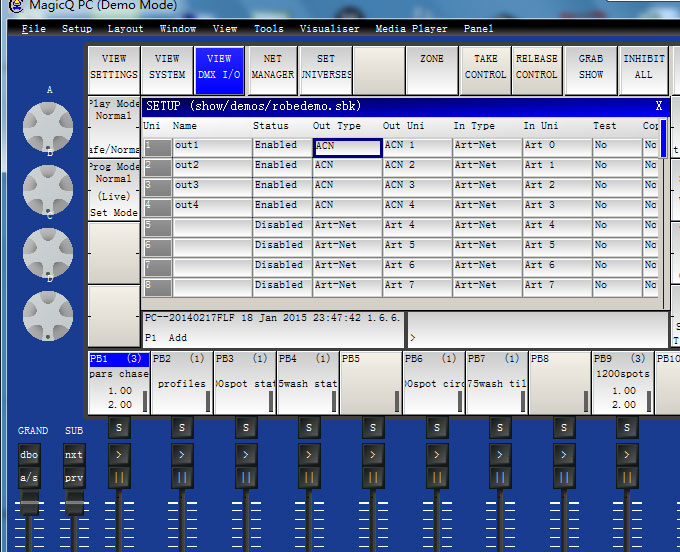Image resolution: width=680 pixels, height=552 pixels.
Task: Click the command line input field
Action: point(538,330)
